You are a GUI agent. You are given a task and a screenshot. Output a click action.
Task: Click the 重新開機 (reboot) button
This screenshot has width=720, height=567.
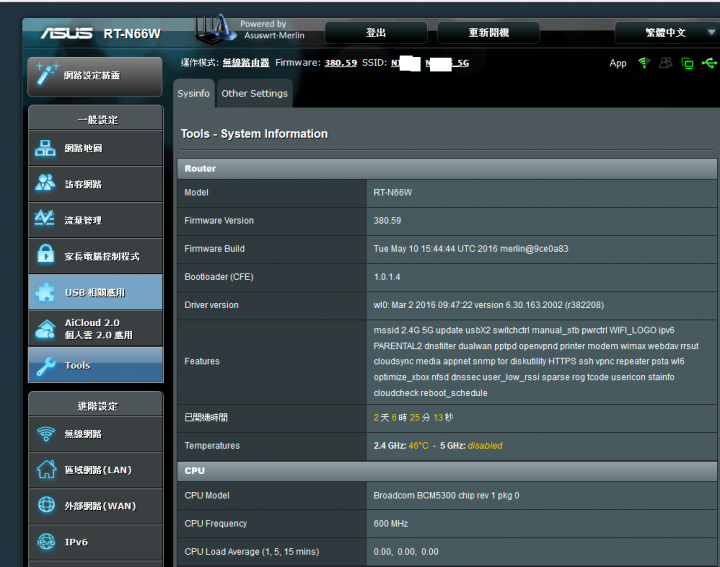pyautogui.click(x=488, y=33)
